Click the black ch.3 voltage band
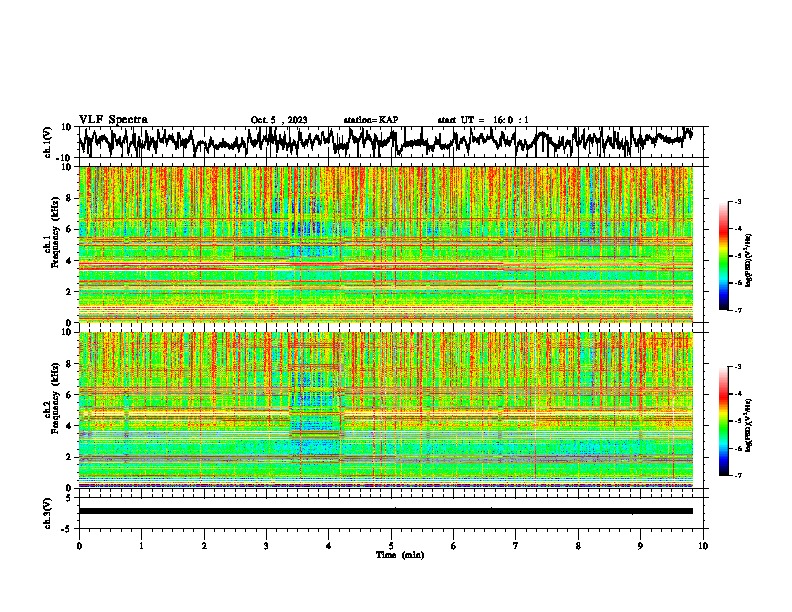 pos(386,511)
